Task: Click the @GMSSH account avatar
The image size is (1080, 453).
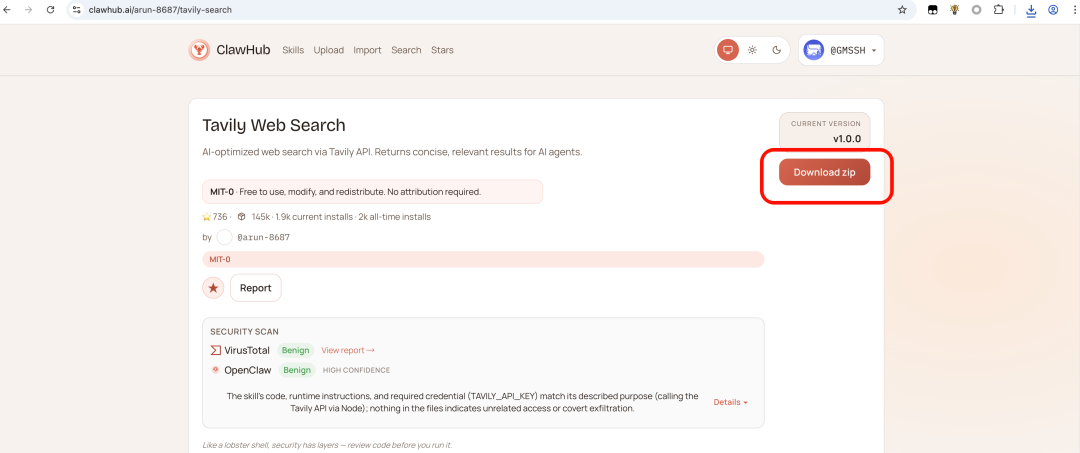Action: click(814, 50)
